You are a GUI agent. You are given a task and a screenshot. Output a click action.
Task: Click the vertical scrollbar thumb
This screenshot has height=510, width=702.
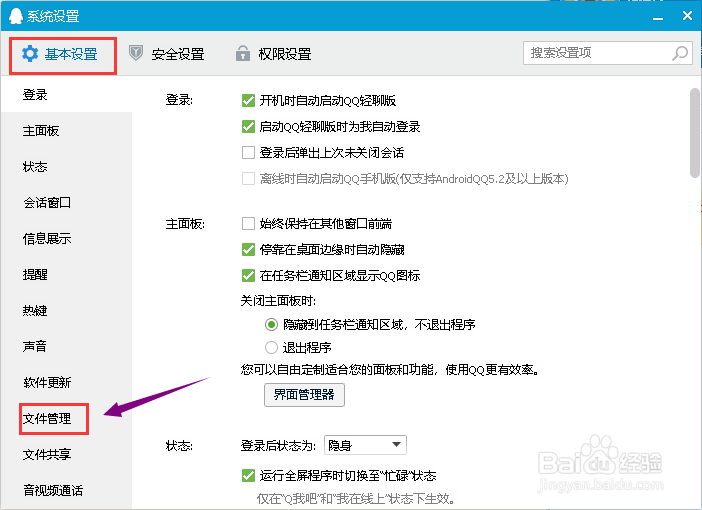pyautogui.click(x=694, y=133)
